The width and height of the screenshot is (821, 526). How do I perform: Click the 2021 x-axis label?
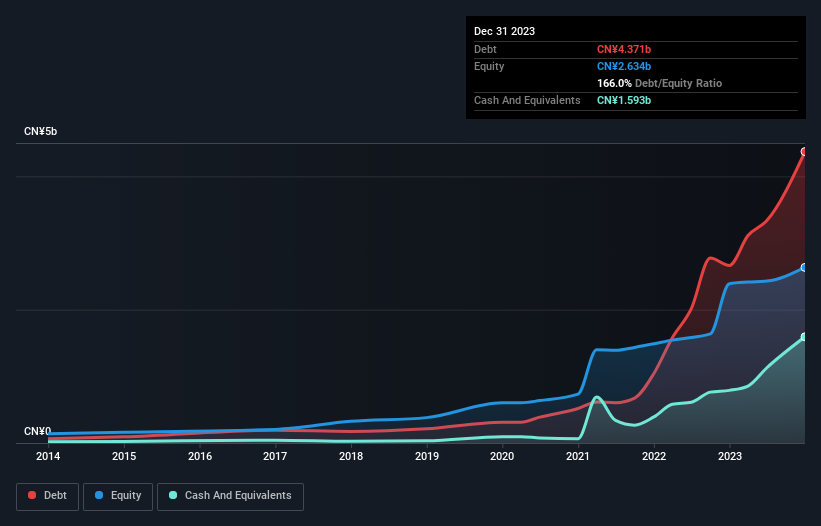coord(578,456)
